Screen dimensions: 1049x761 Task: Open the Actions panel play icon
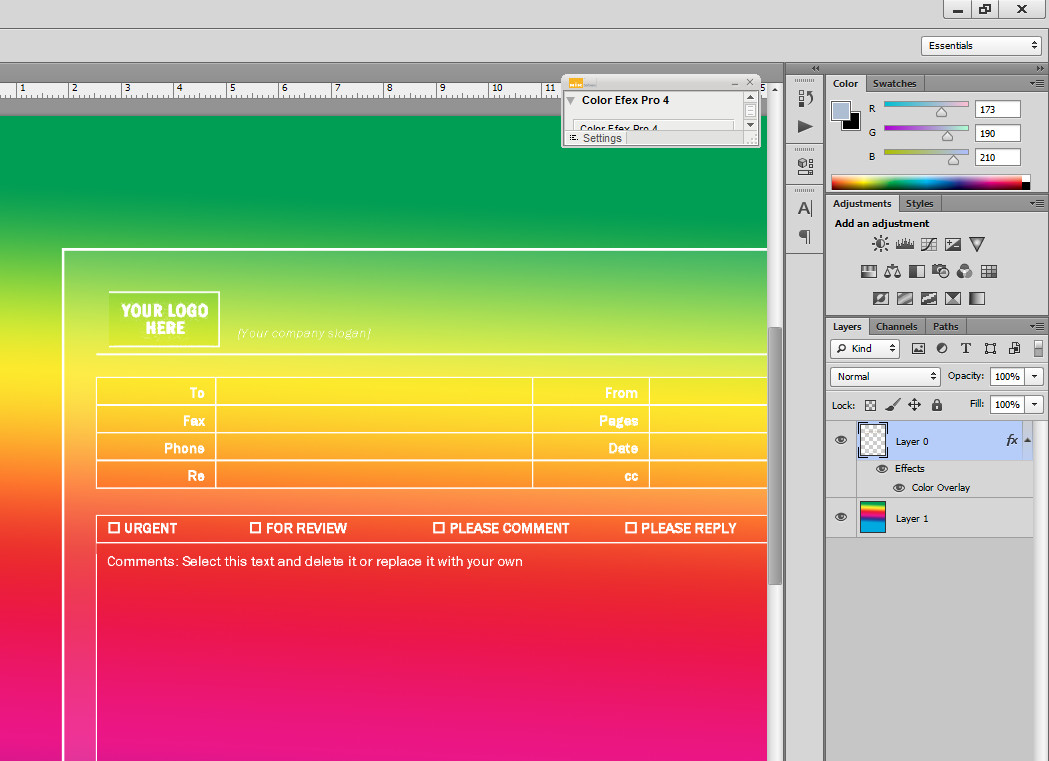click(805, 126)
